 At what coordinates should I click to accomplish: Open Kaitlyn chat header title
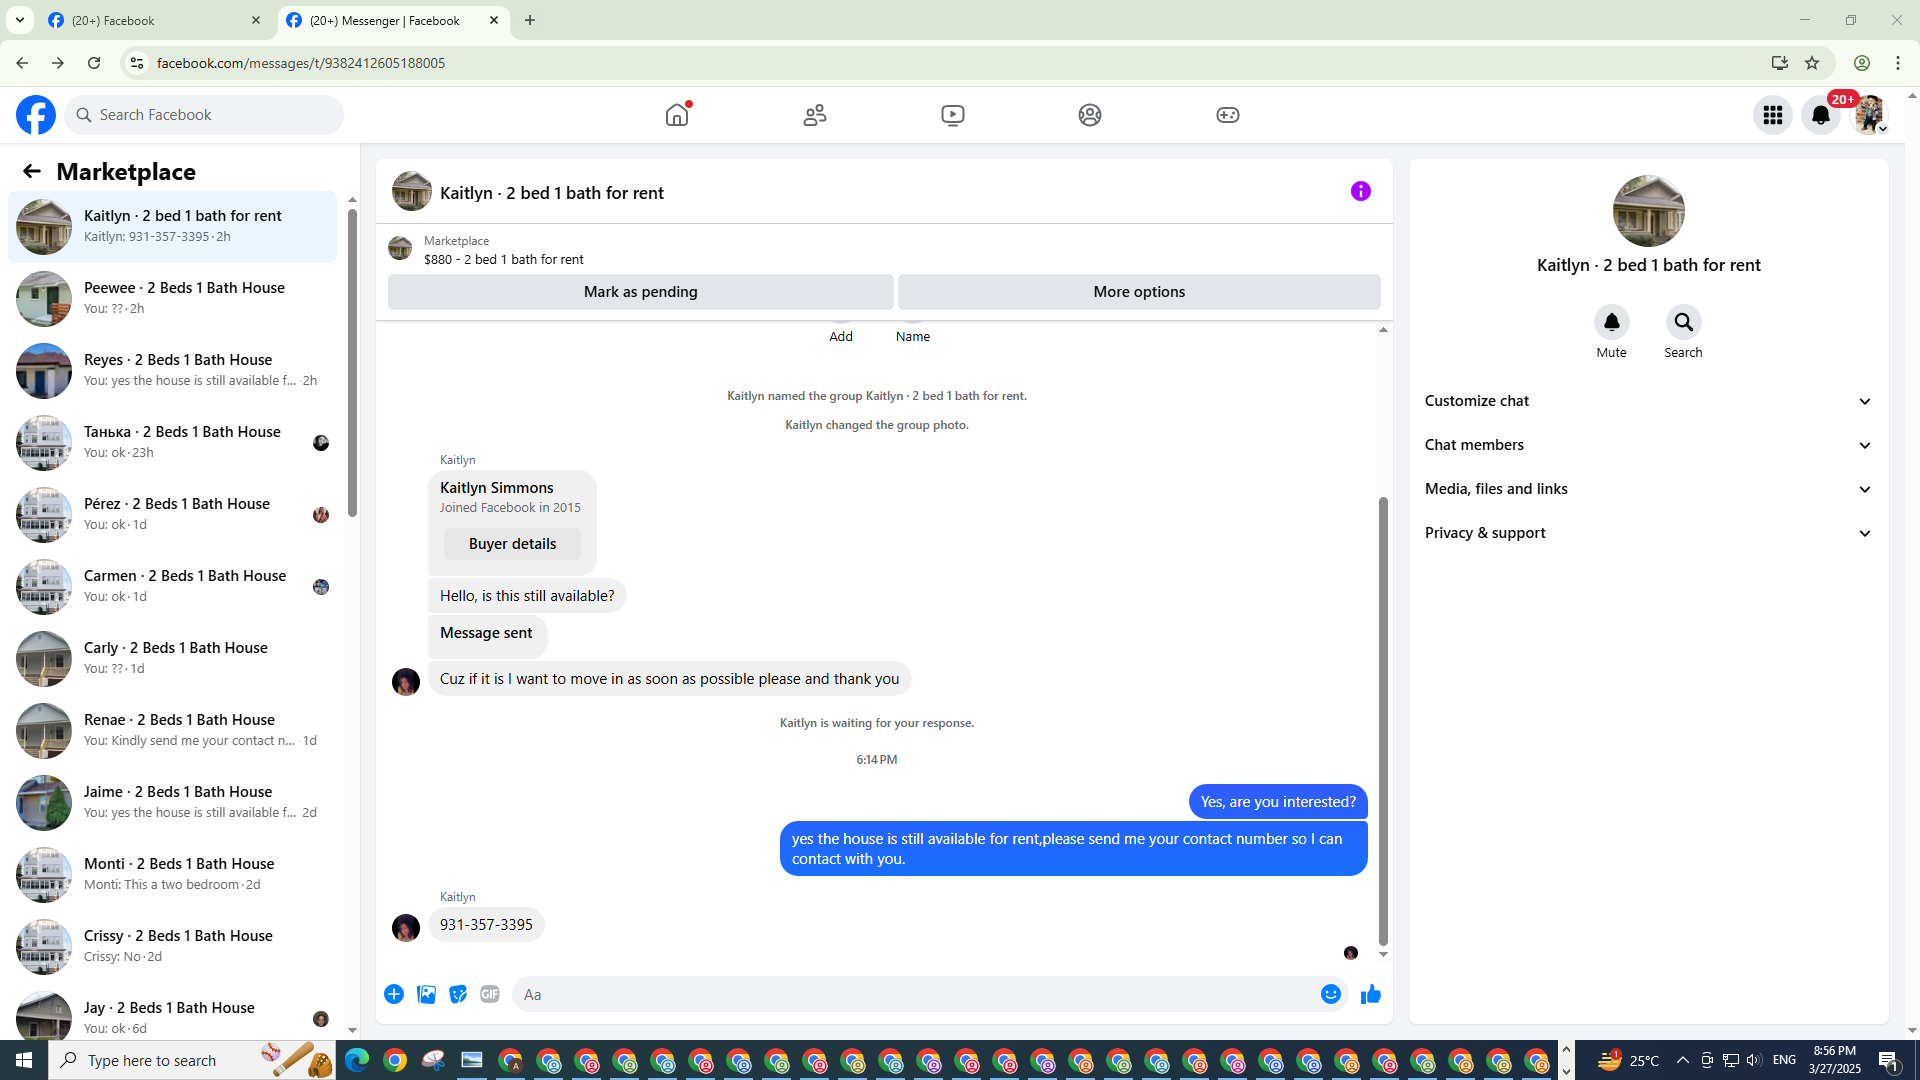pos(551,193)
